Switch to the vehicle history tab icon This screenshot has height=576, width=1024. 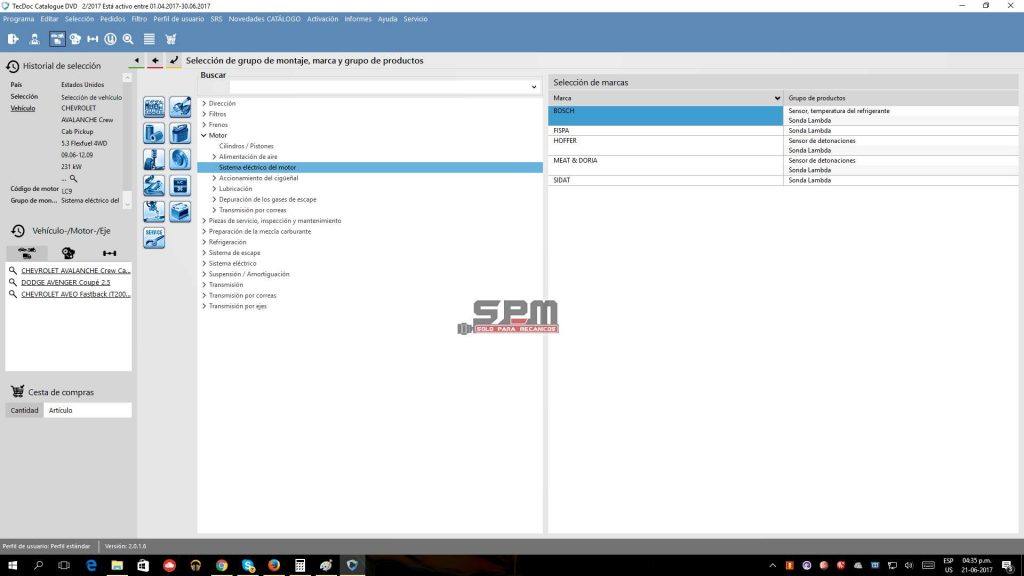[x=27, y=253]
